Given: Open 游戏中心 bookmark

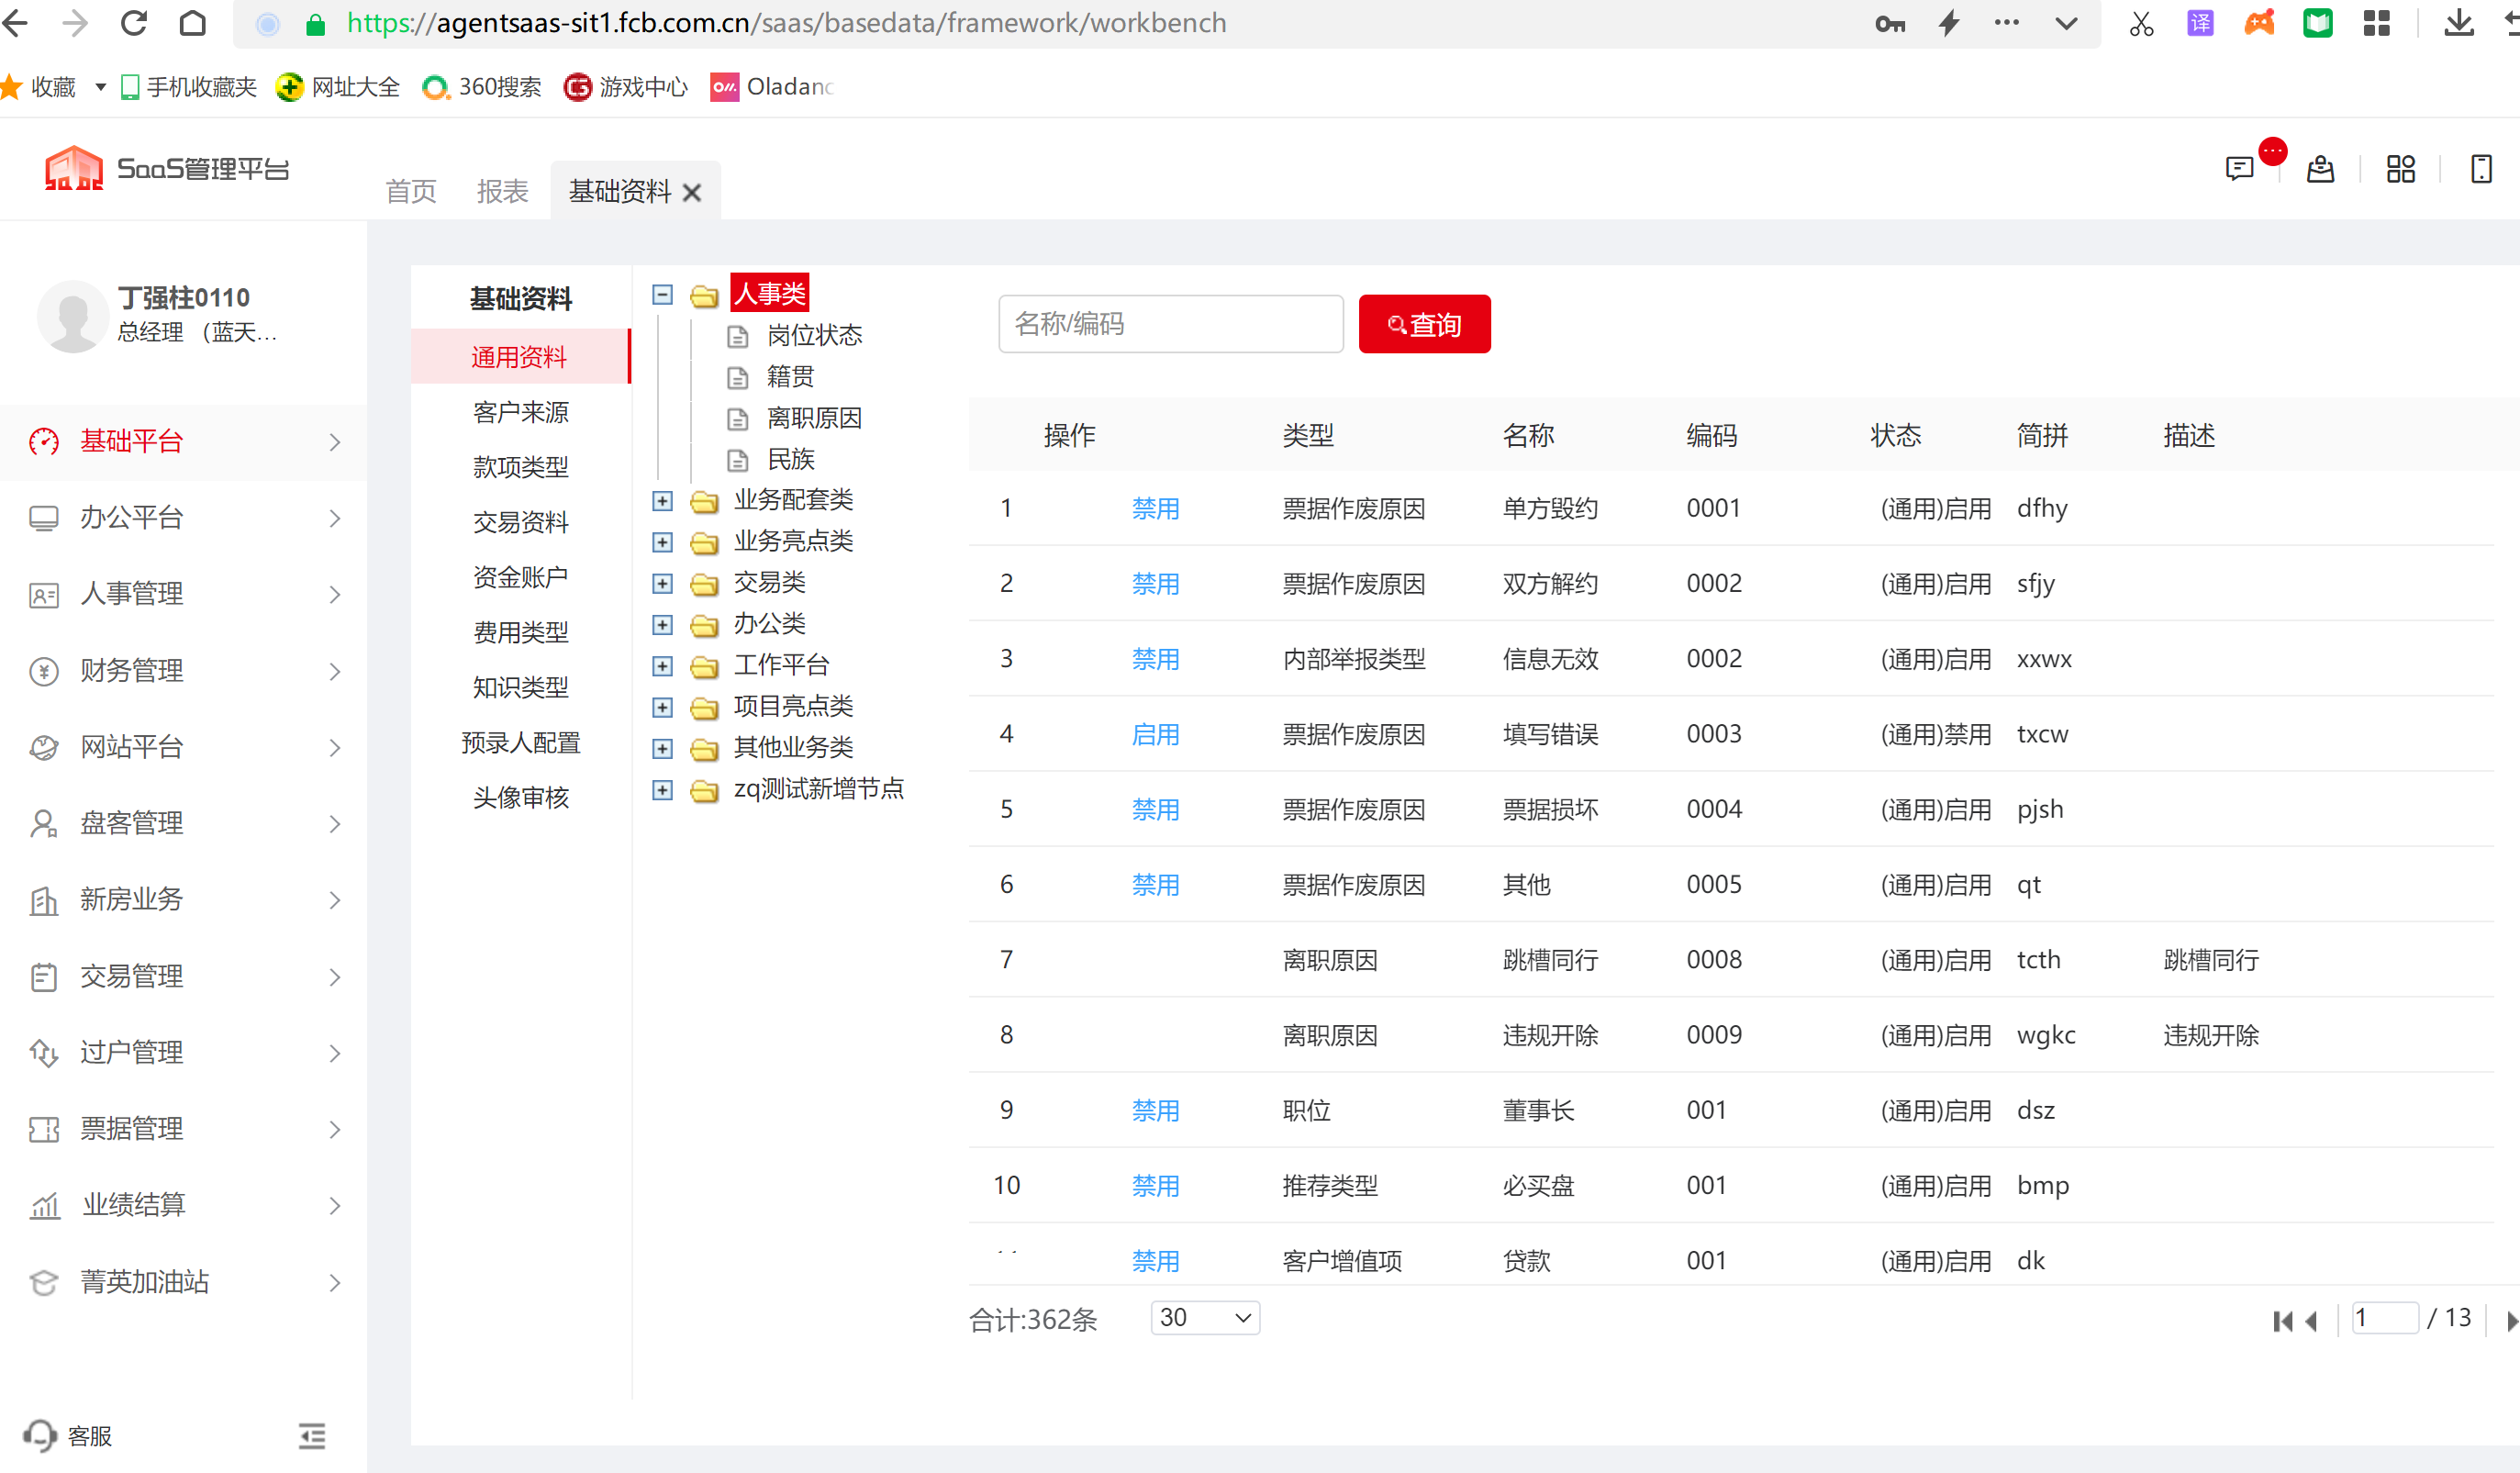Looking at the screenshot, I should 626,87.
